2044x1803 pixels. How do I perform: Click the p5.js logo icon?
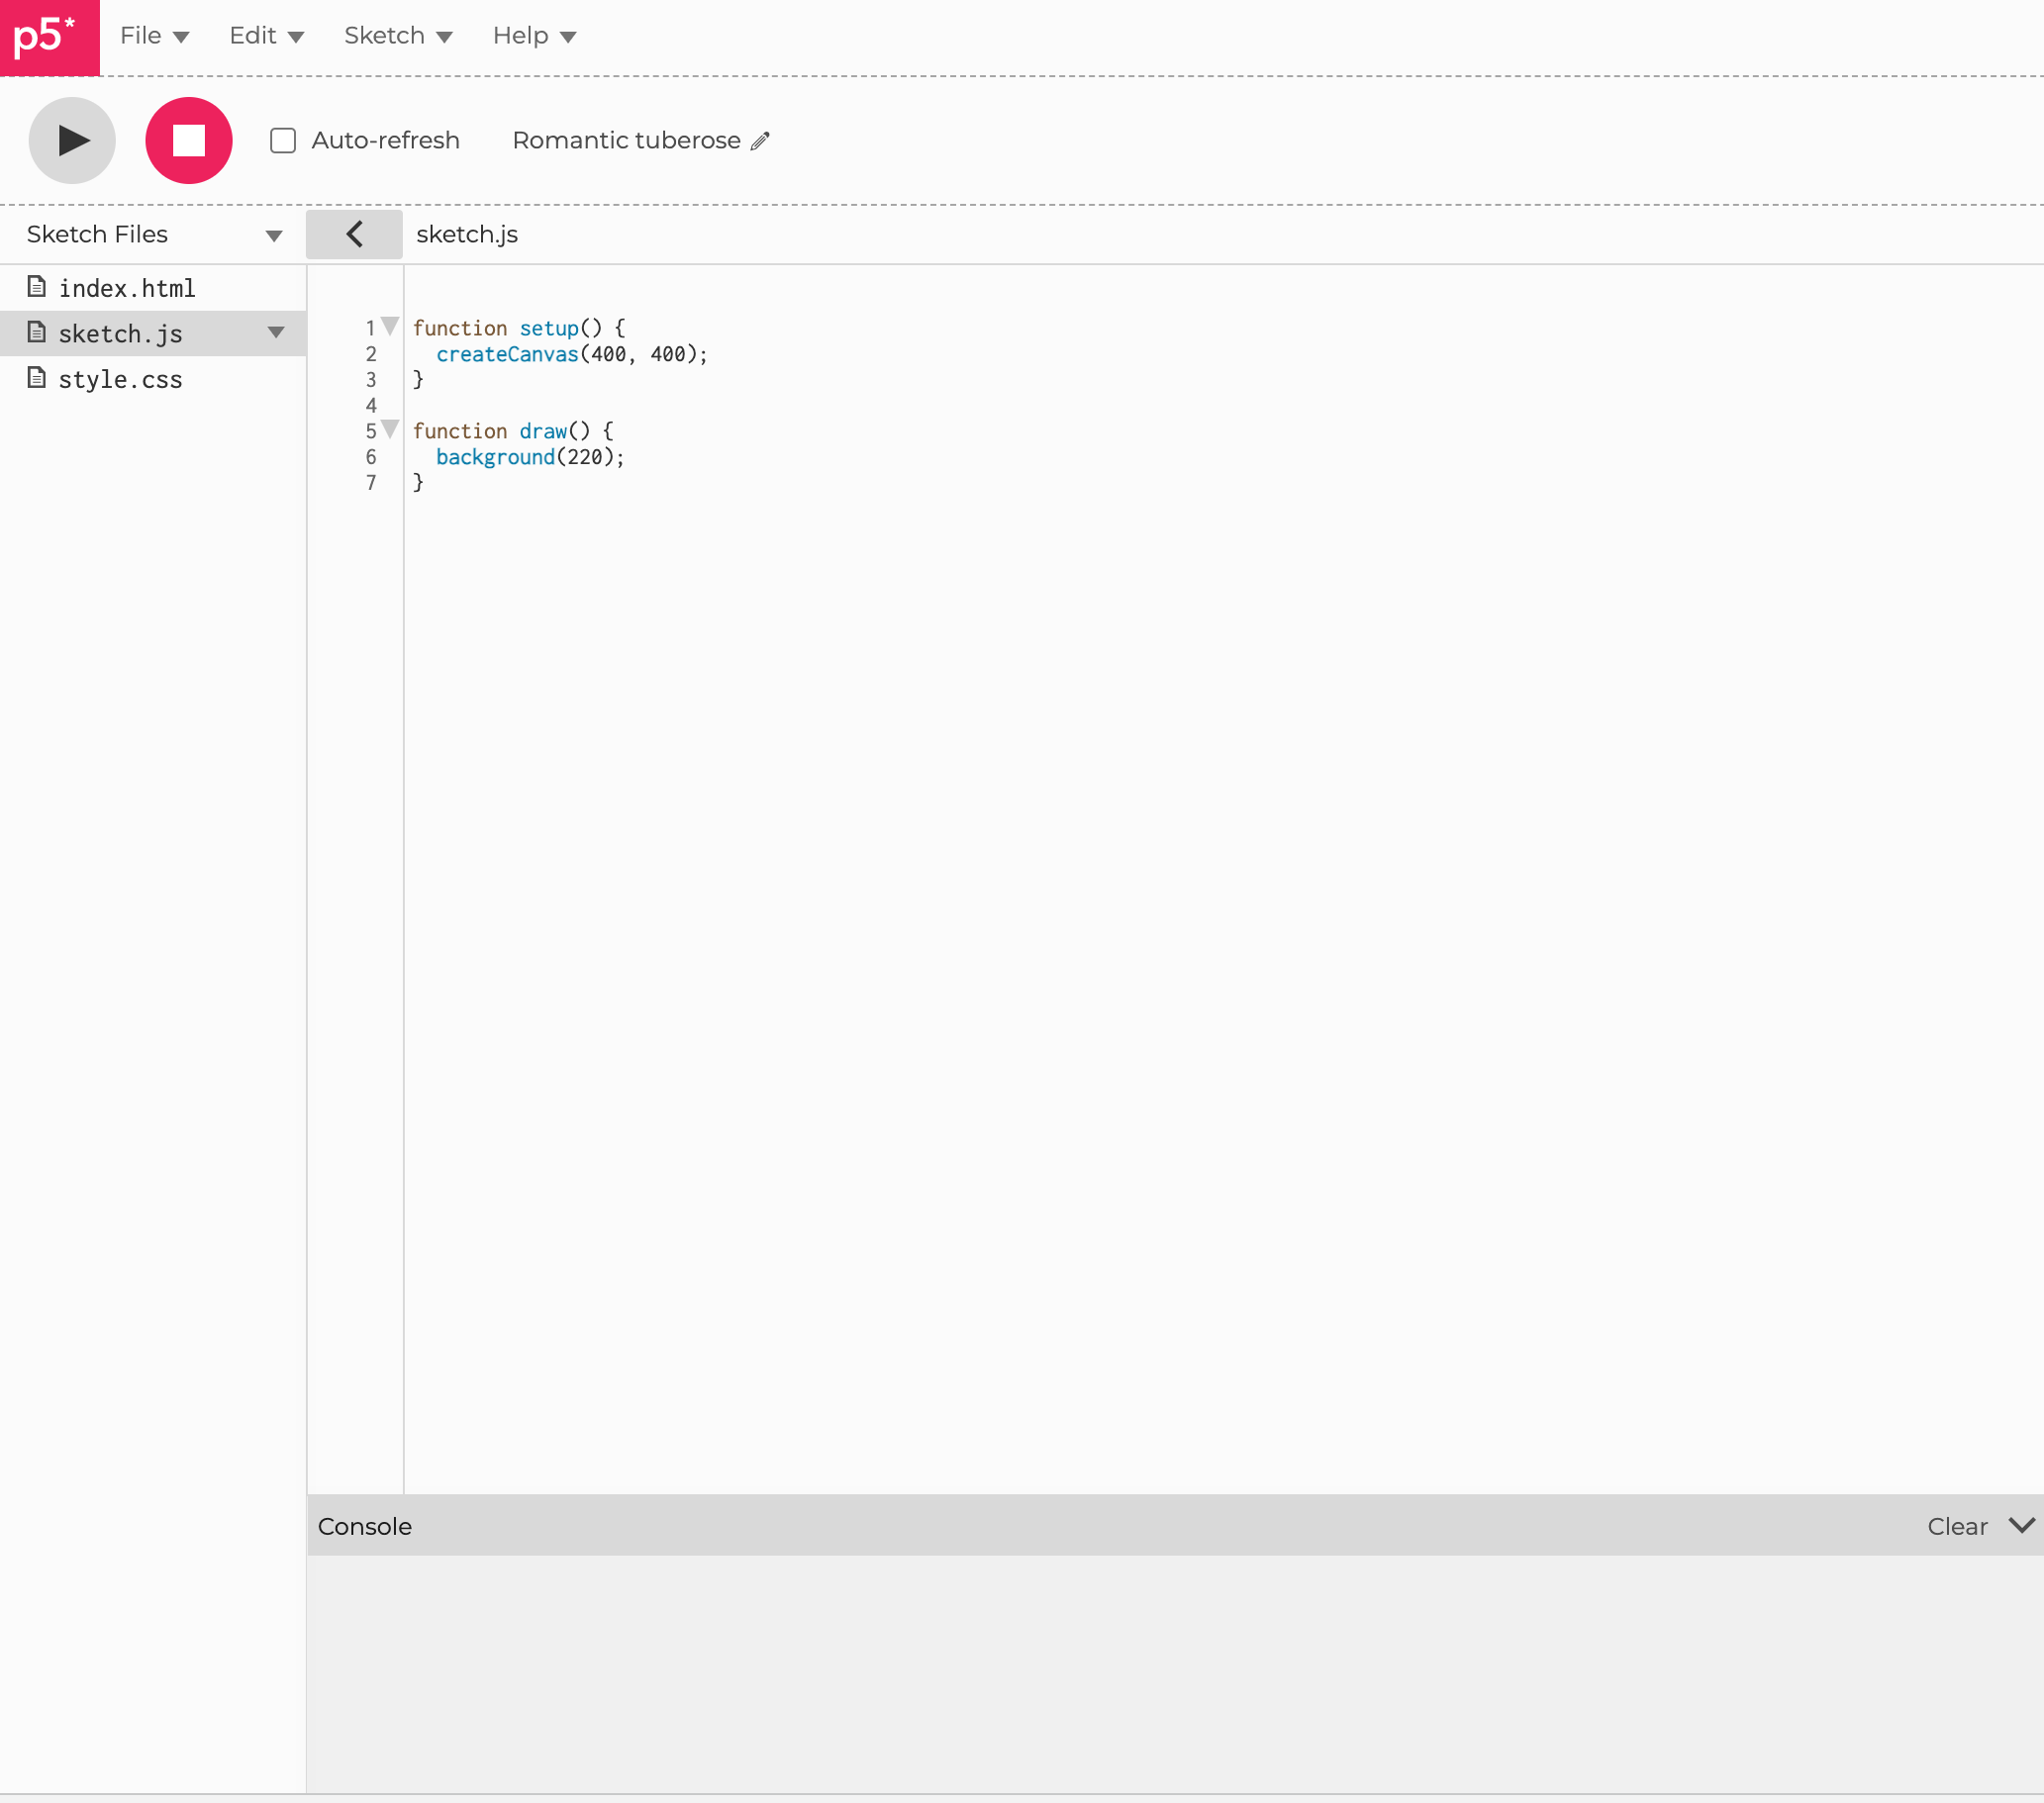49,35
